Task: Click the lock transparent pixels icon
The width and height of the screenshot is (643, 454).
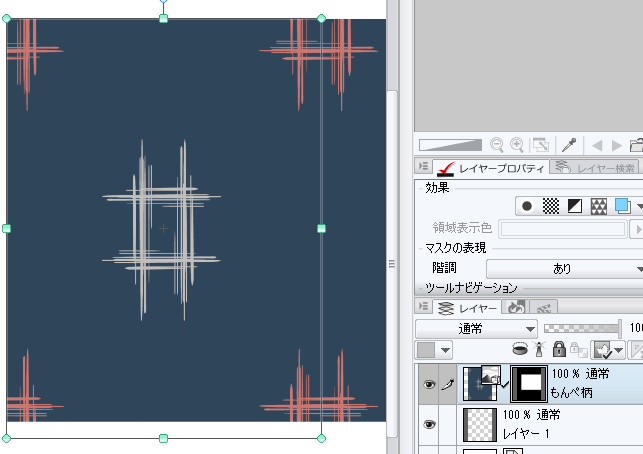Action: pos(579,350)
